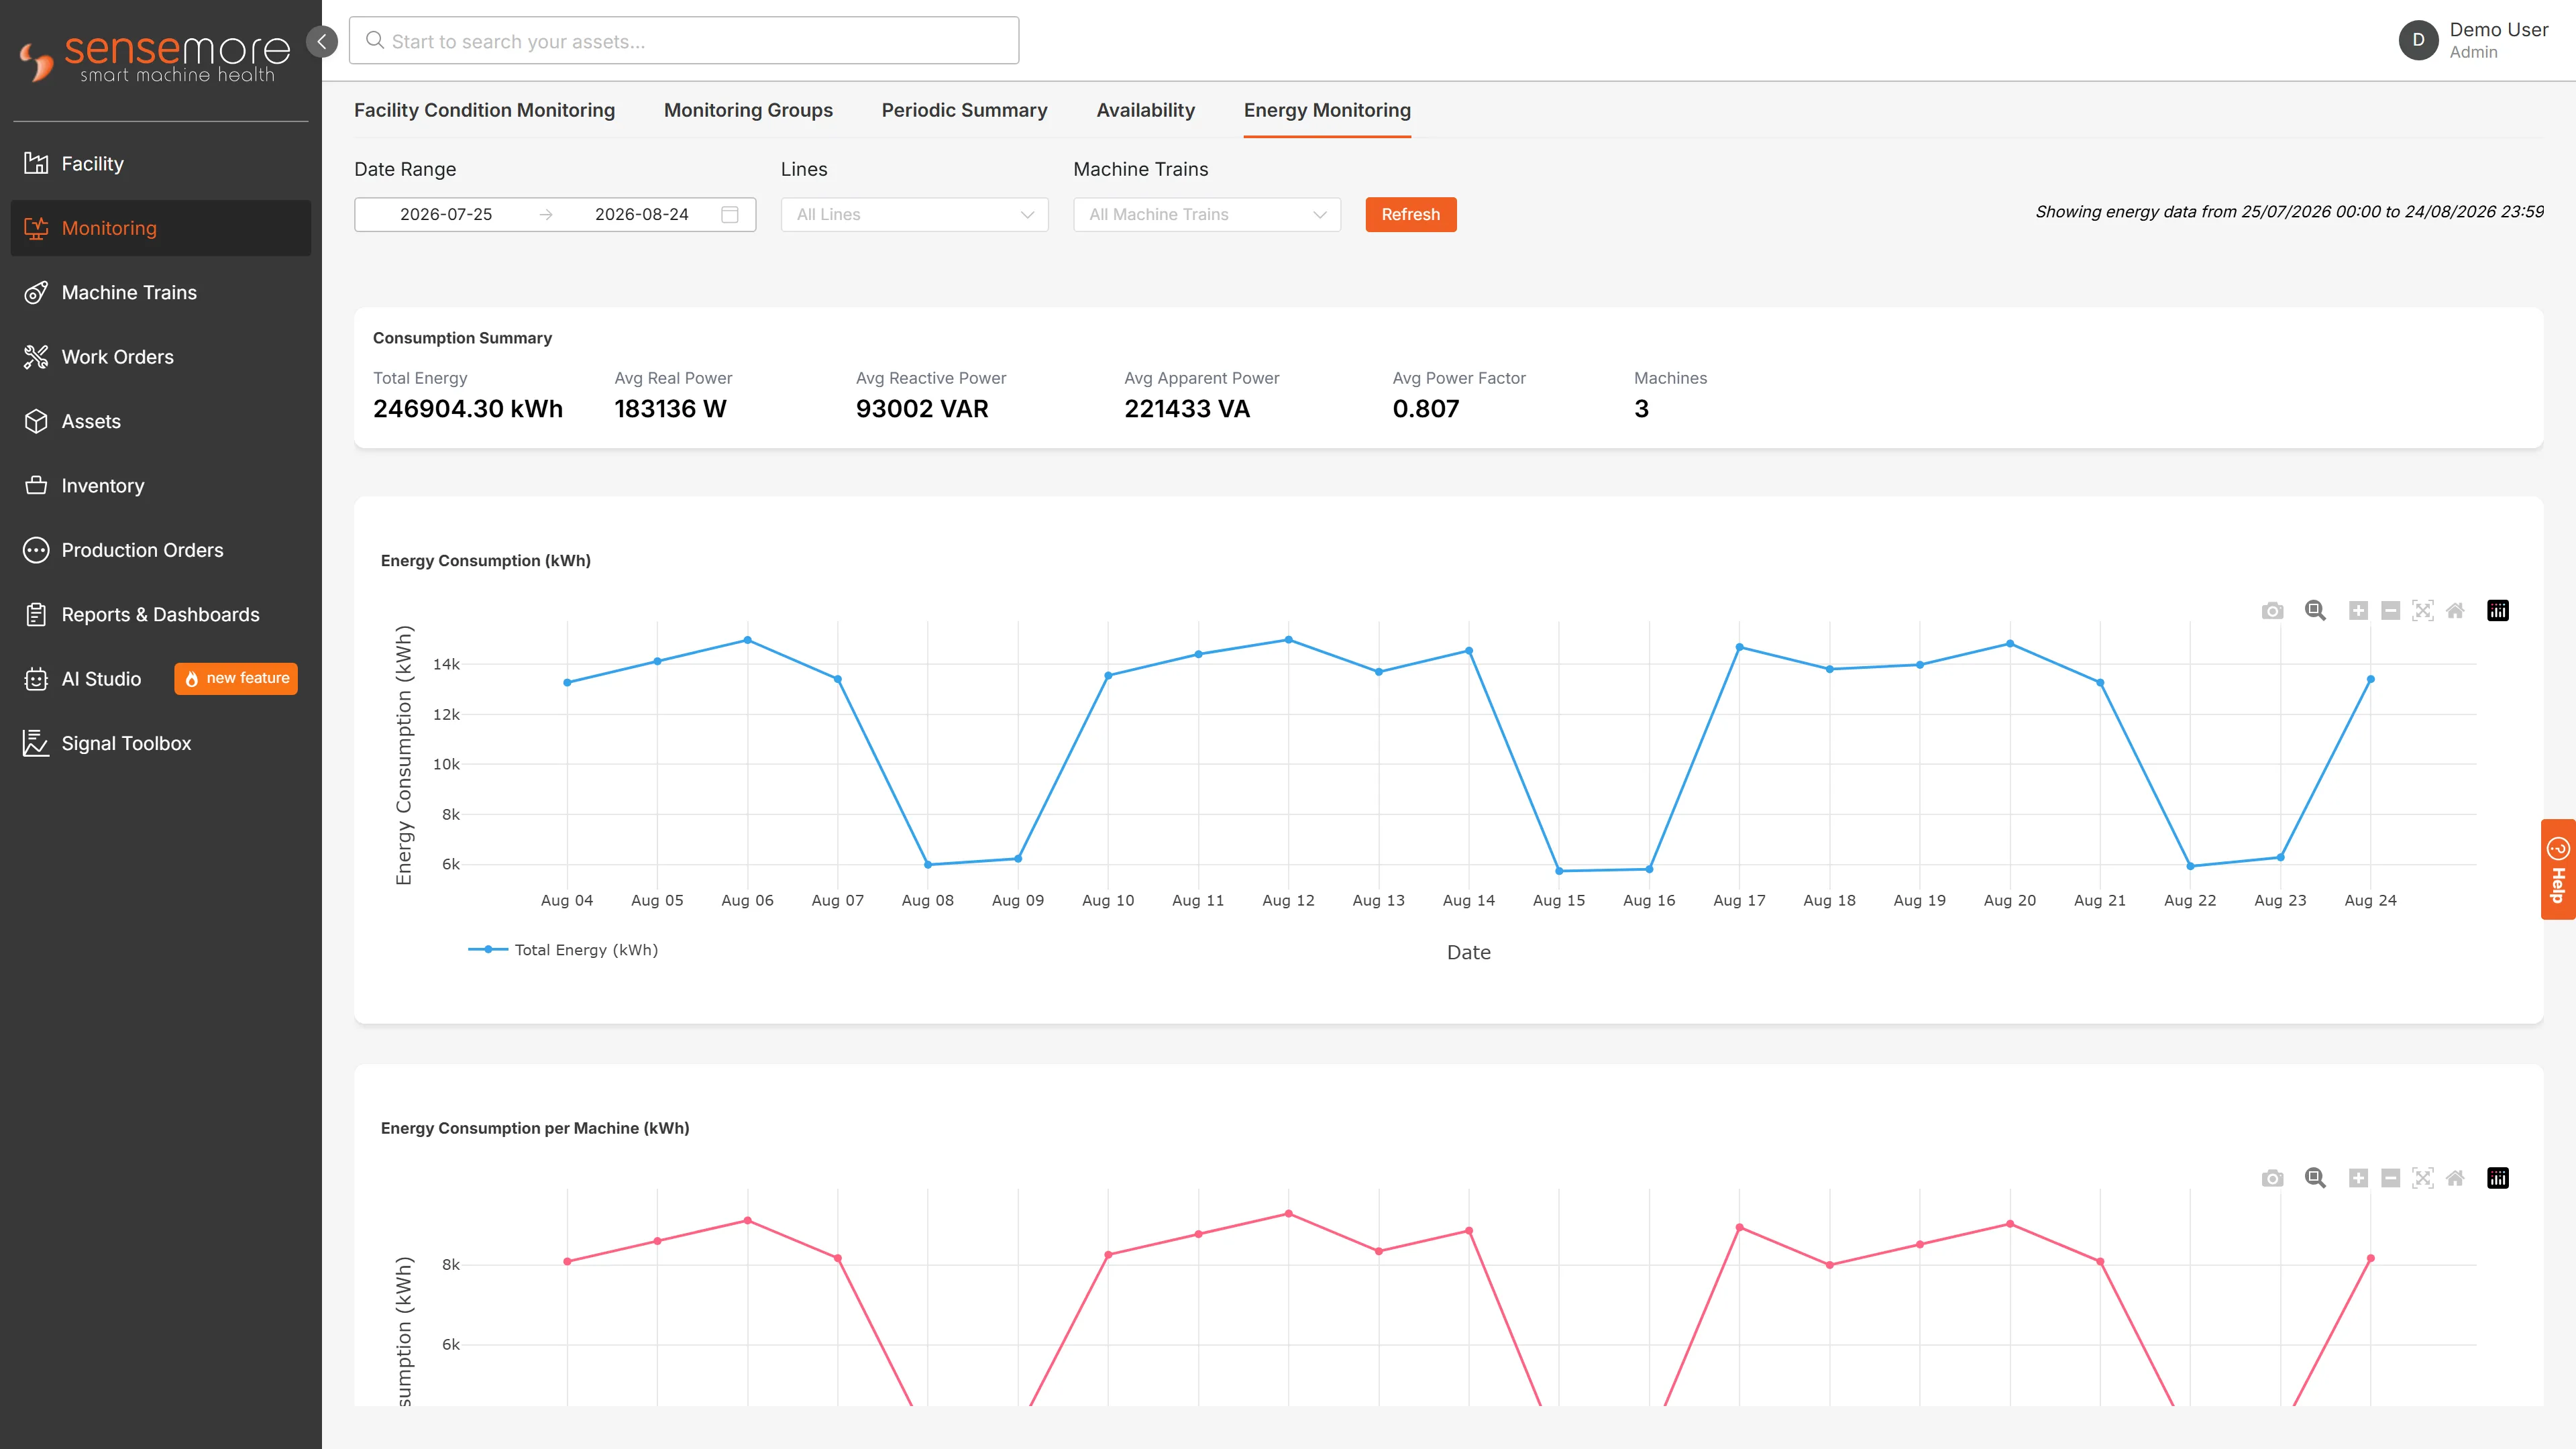Switch to Facility Condition Monitoring tab
Screen dimensions: 2576x1449
pyautogui.click(x=484, y=110)
